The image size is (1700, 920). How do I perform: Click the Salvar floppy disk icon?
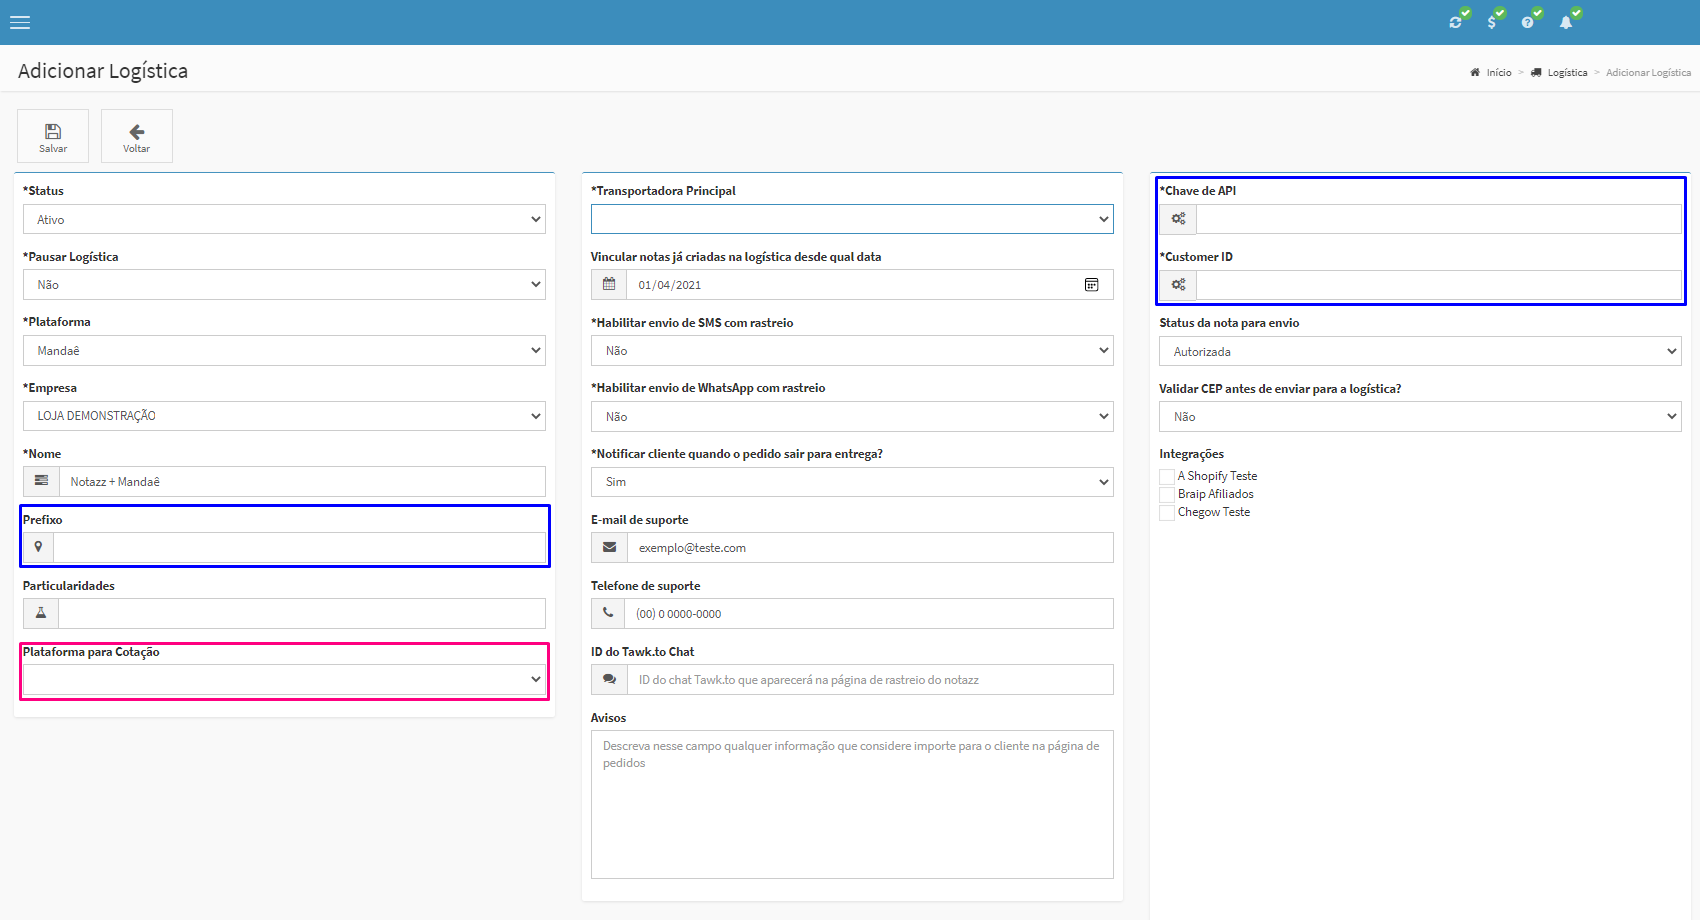53,131
